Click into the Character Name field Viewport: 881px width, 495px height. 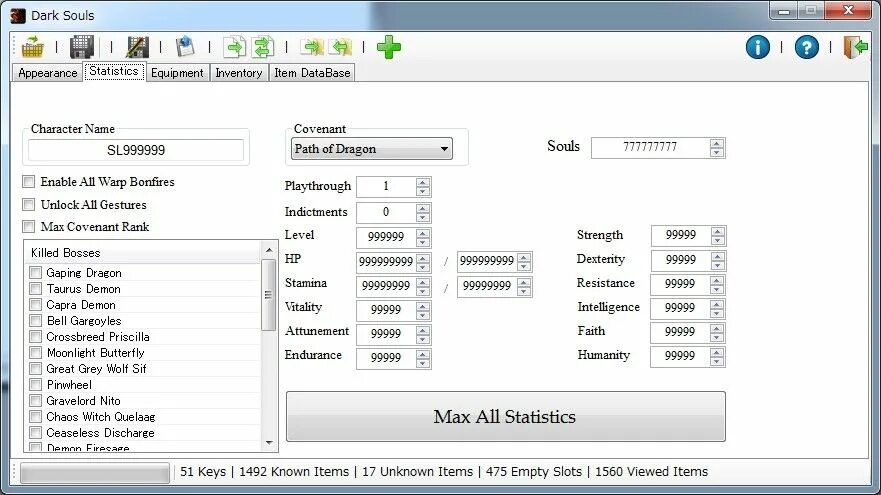(136, 150)
